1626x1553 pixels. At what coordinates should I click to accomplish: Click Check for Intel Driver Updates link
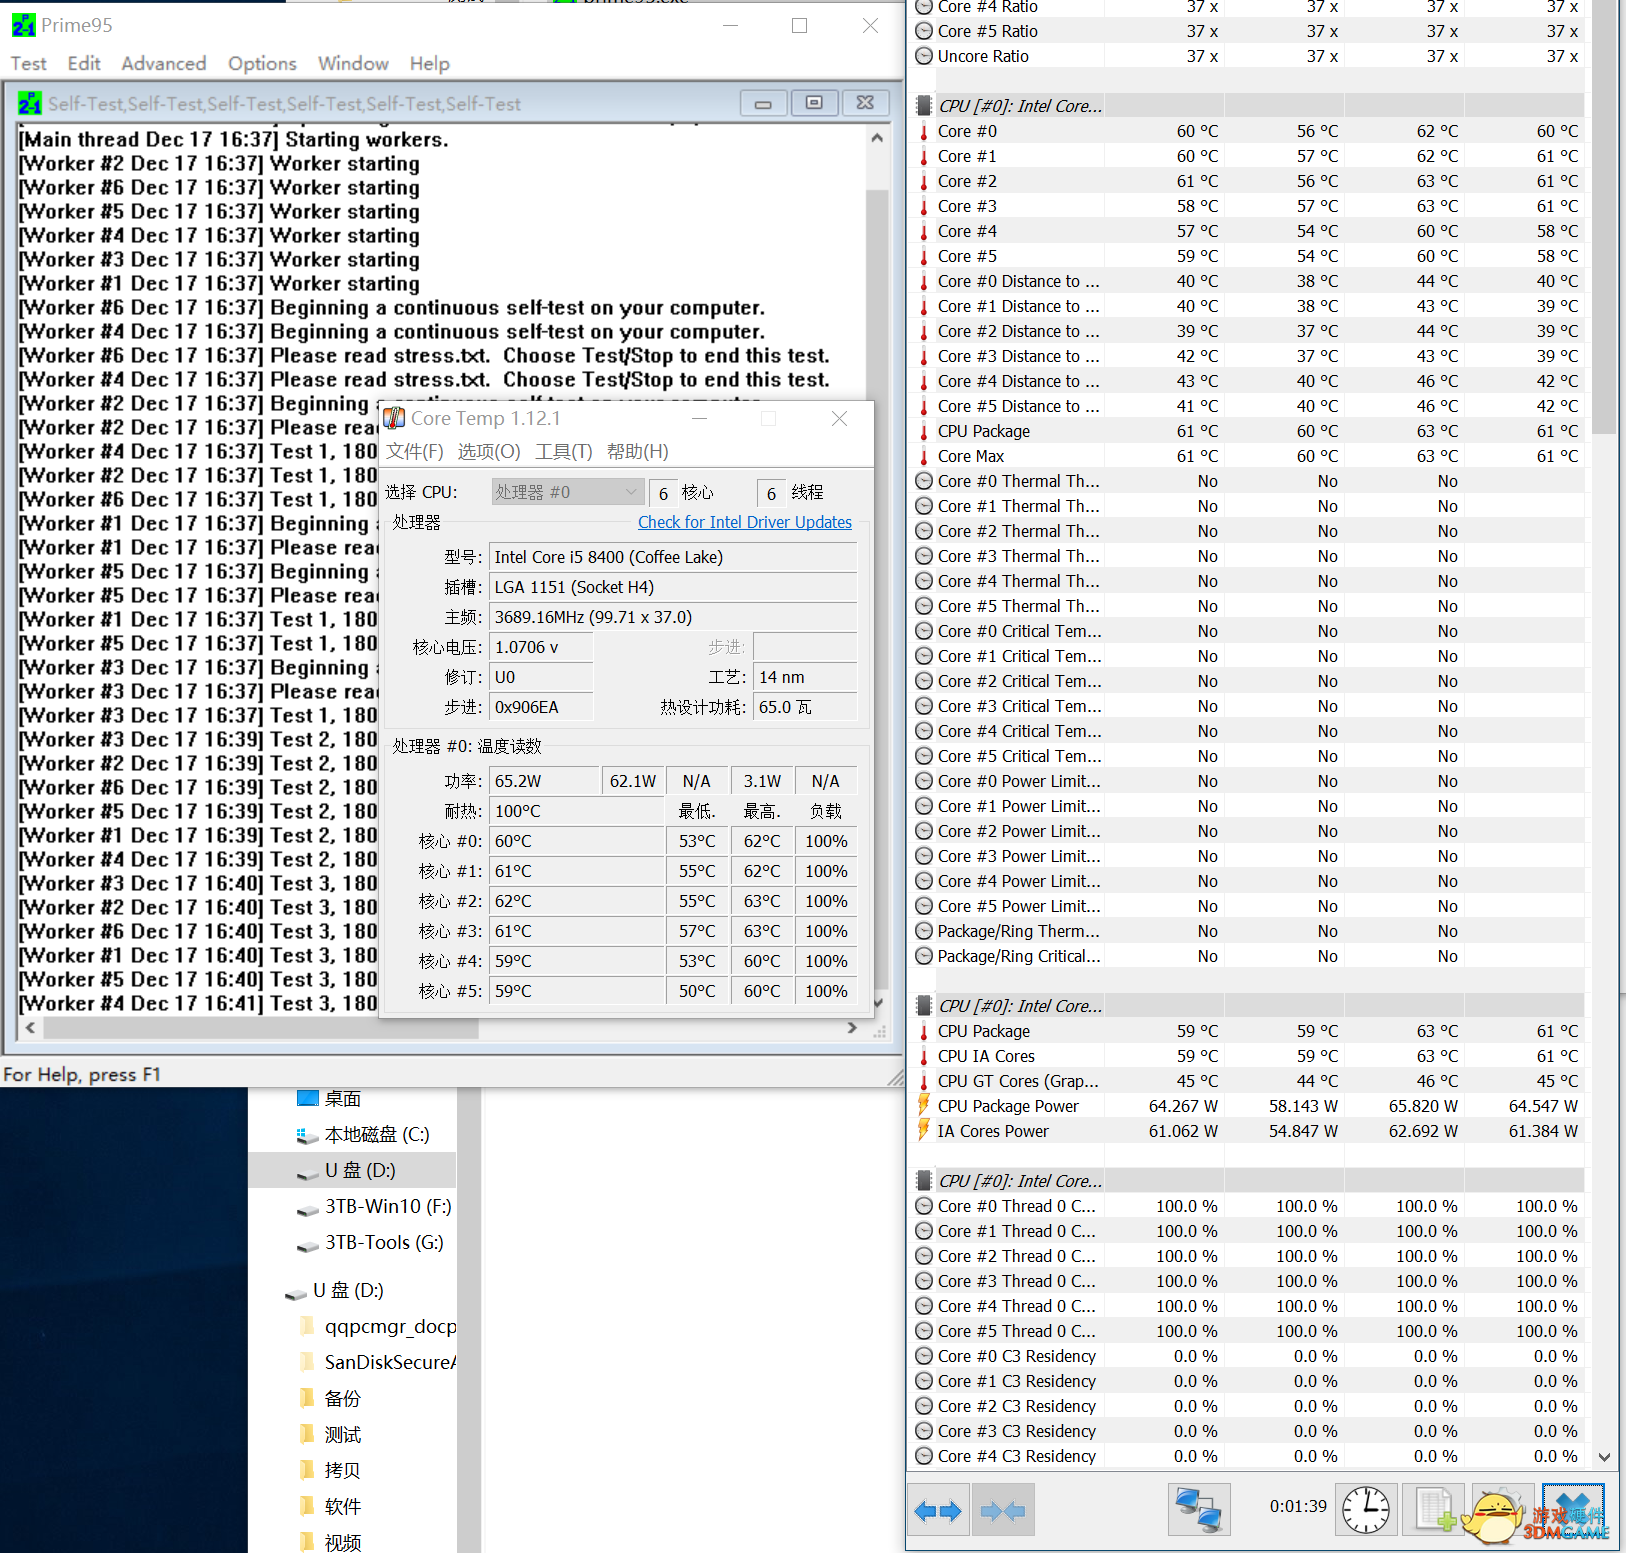(x=745, y=522)
